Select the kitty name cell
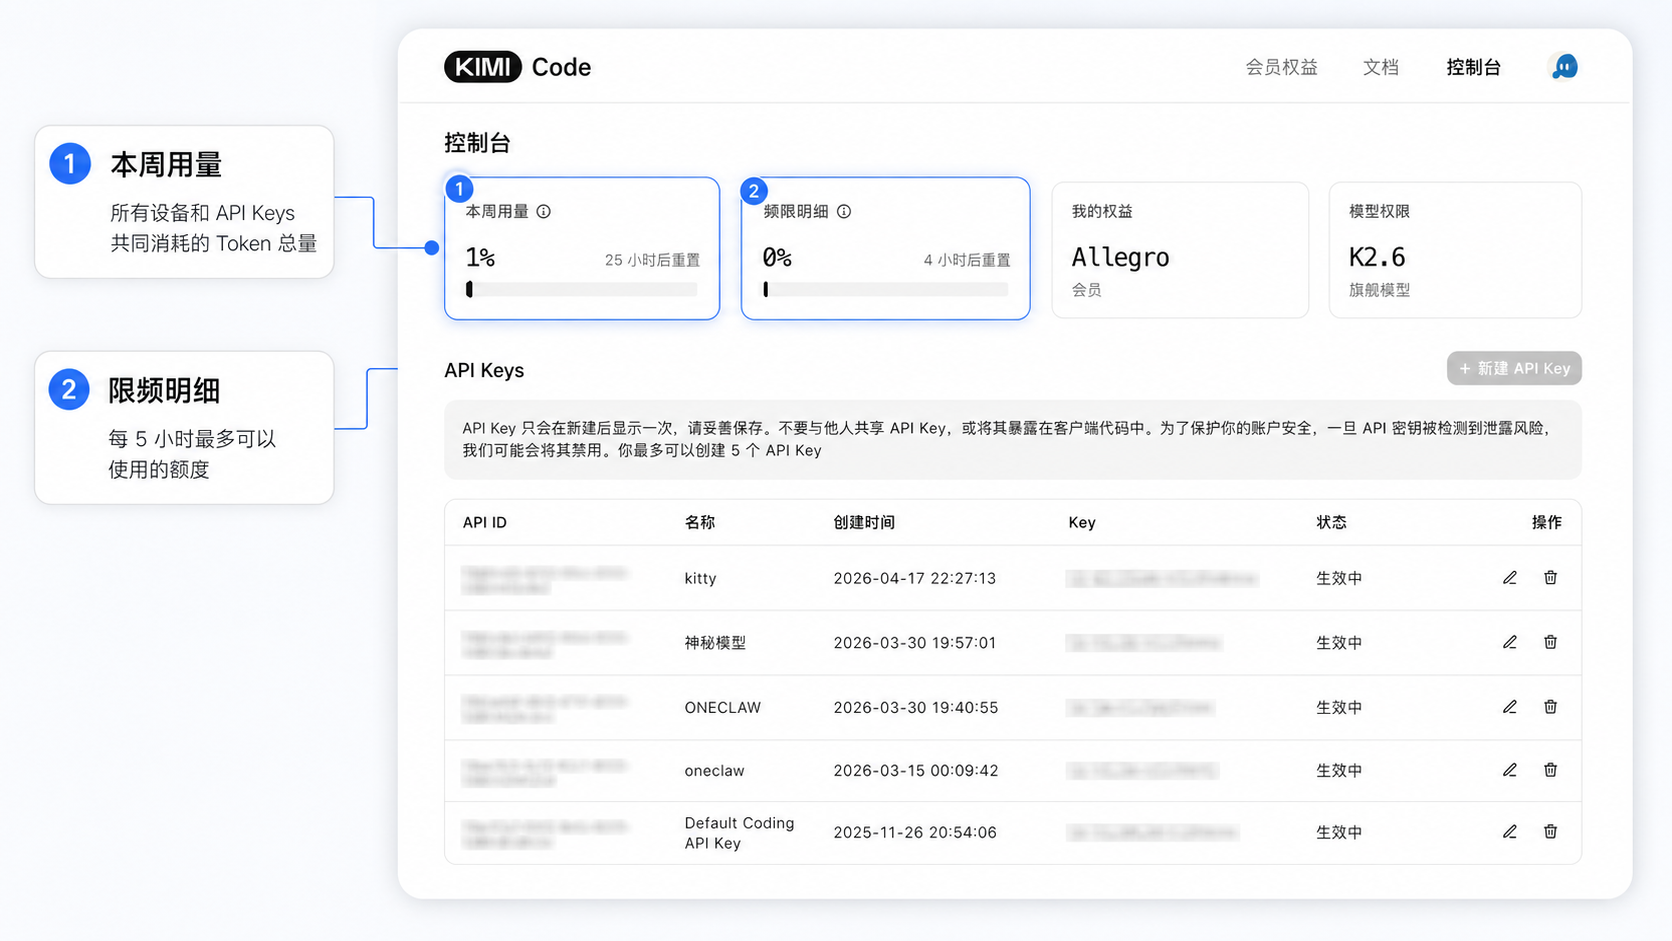 tap(700, 578)
